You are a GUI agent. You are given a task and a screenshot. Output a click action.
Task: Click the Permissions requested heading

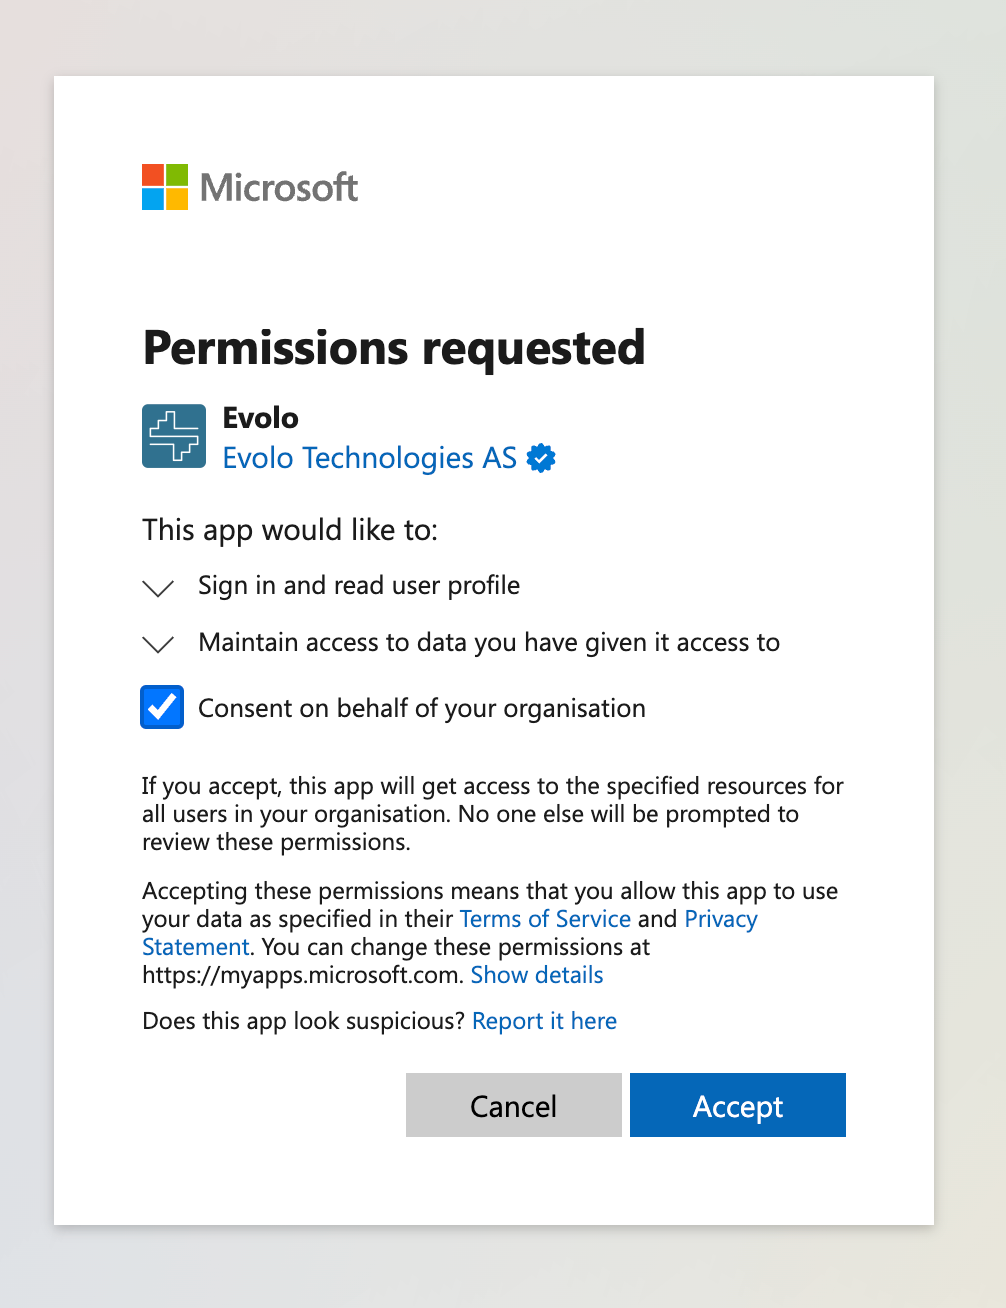[x=394, y=348]
